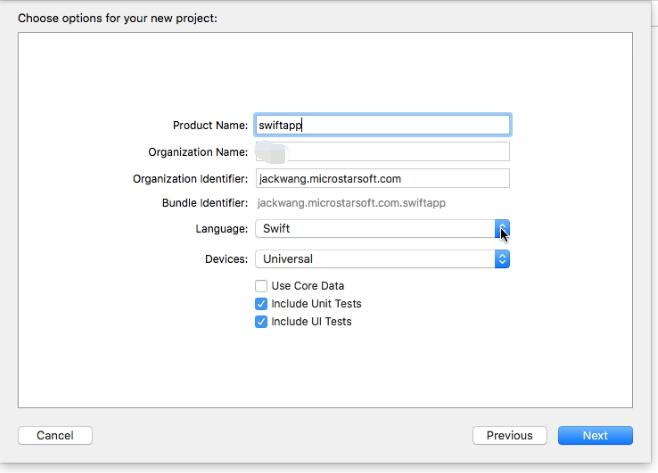658x473 pixels.
Task: Enable the Use Core Data checkbox
Action: point(261,286)
